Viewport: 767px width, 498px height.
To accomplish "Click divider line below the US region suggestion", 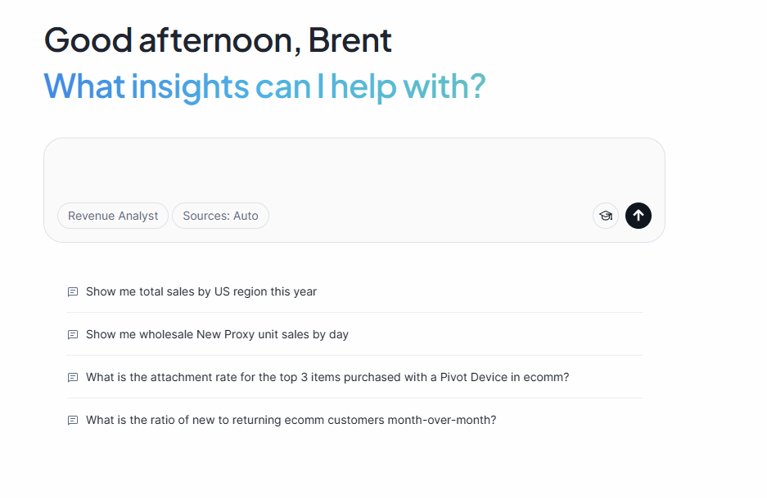I will (354, 313).
